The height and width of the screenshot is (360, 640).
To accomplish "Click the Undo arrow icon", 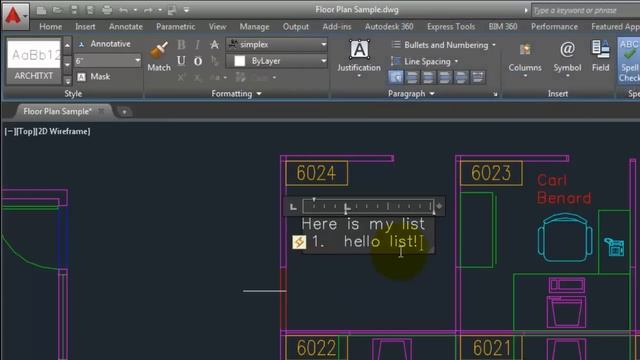I will click(123, 10).
